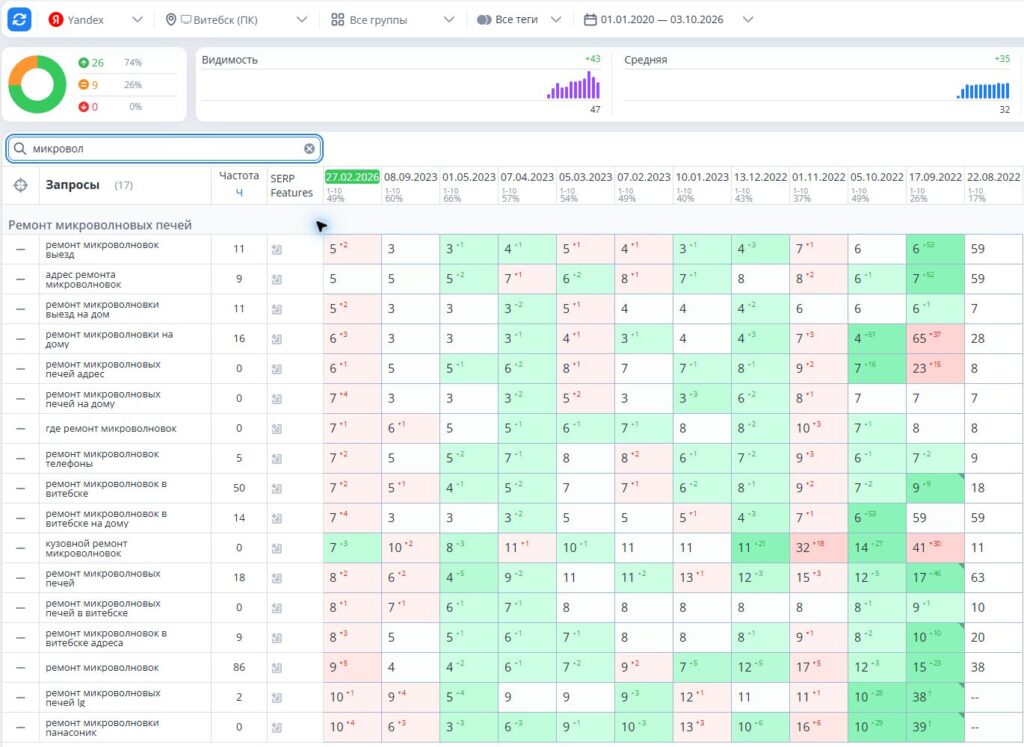The height and width of the screenshot is (747, 1024).
Task: Select the 17.09.2022 date column header
Action: pos(935,177)
